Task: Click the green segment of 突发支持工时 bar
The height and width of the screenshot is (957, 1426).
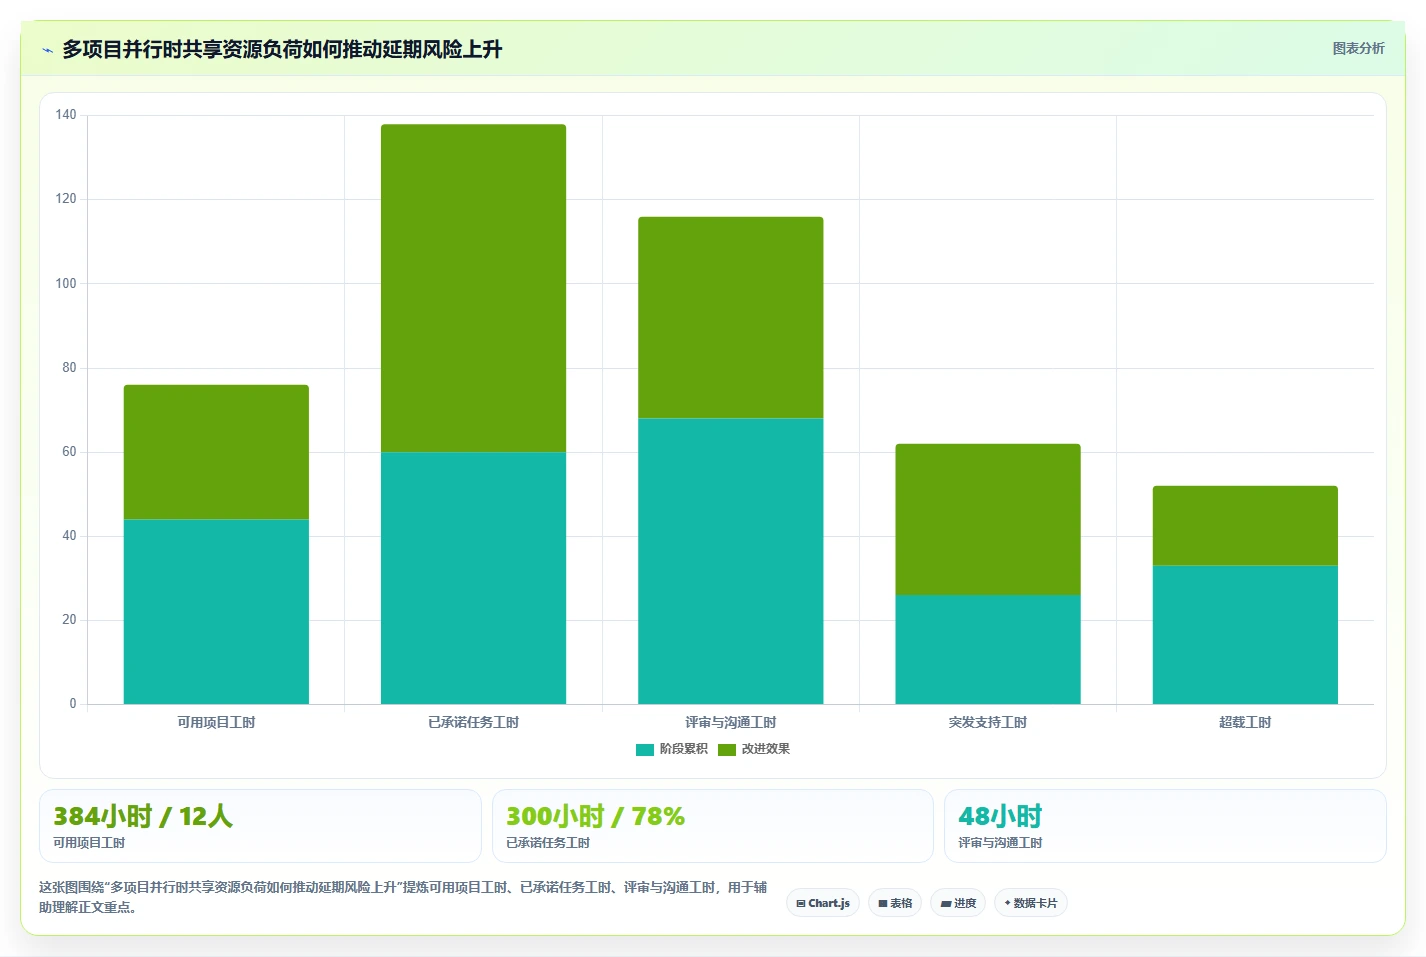Action: pyautogui.click(x=988, y=519)
